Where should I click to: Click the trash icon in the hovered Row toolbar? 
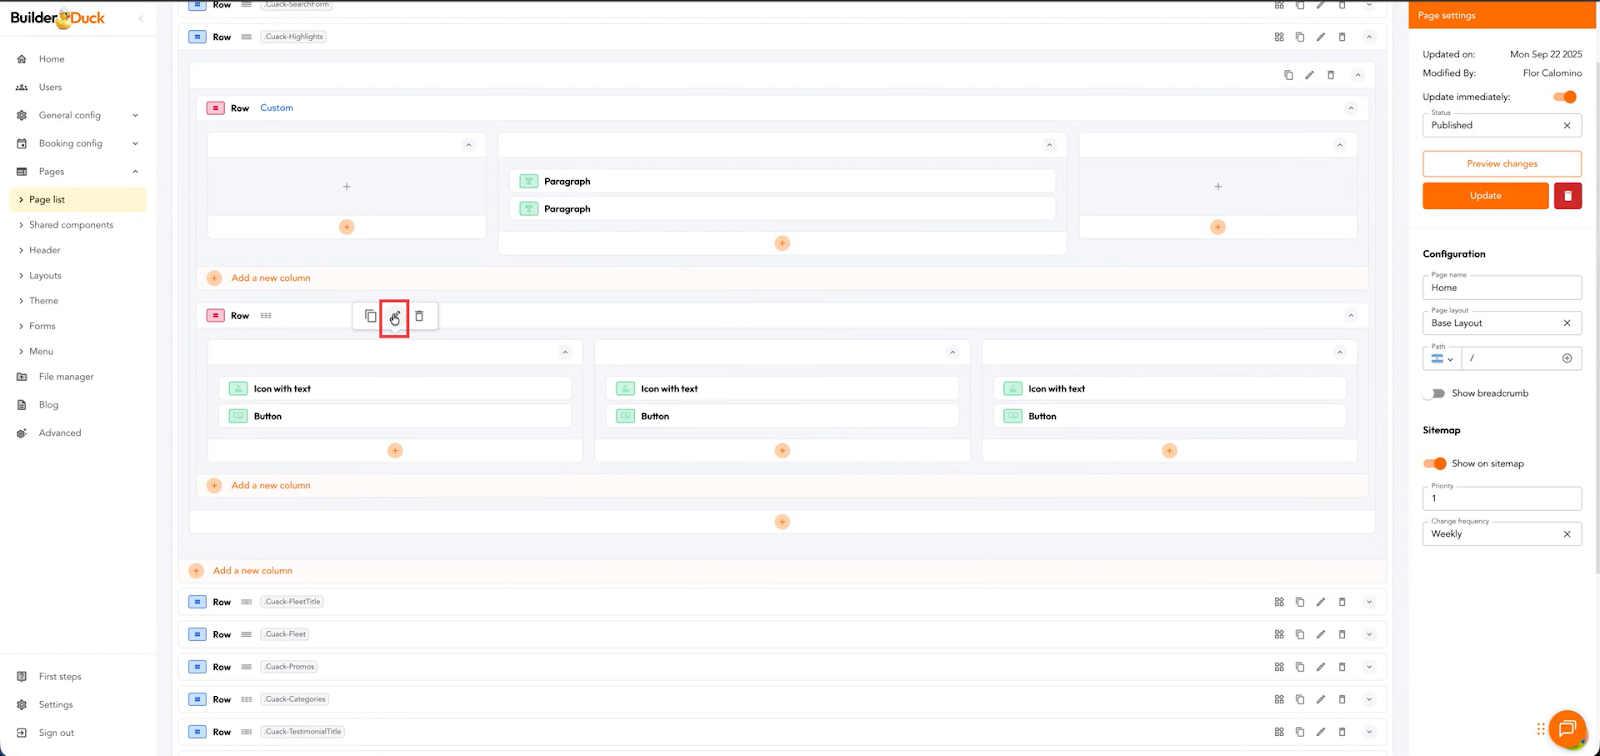tap(419, 316)
